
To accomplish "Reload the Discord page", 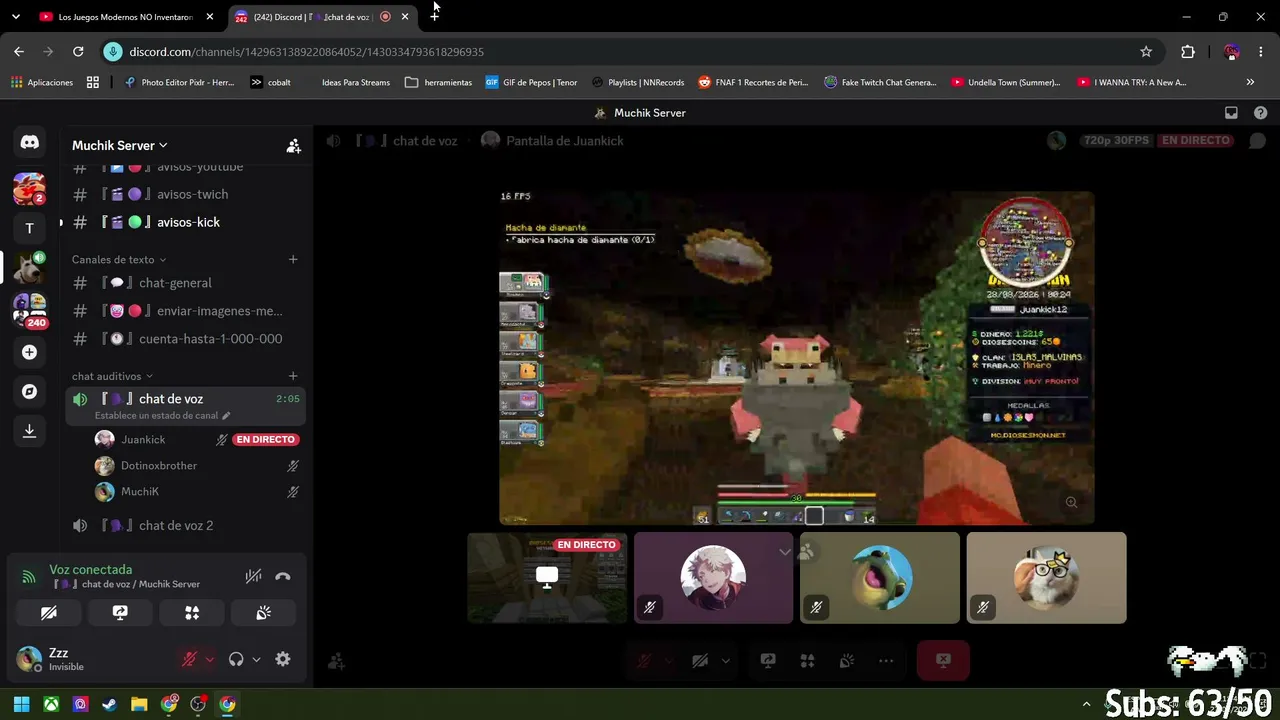I will point(78,52).
